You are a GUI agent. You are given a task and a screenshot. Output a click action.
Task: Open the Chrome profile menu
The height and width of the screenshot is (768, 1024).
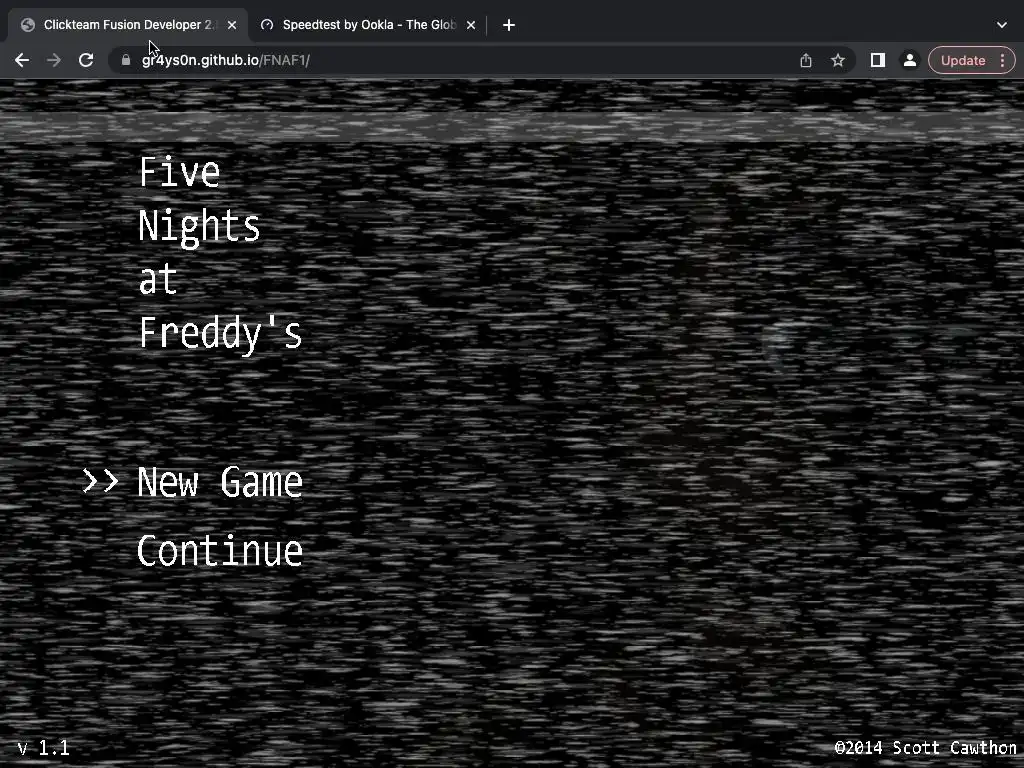click(909, 60)
